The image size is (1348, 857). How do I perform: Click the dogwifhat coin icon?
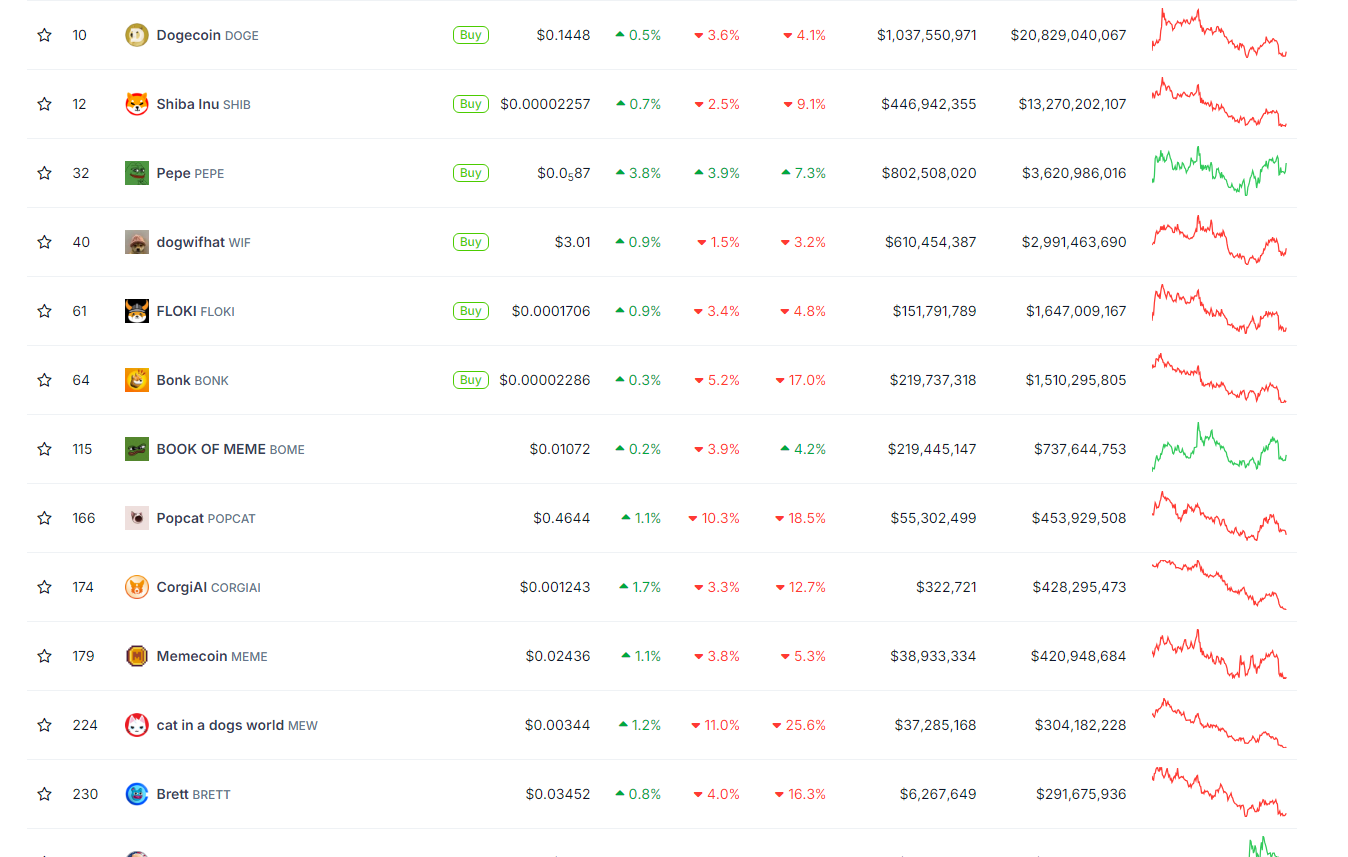click(136, 242)
